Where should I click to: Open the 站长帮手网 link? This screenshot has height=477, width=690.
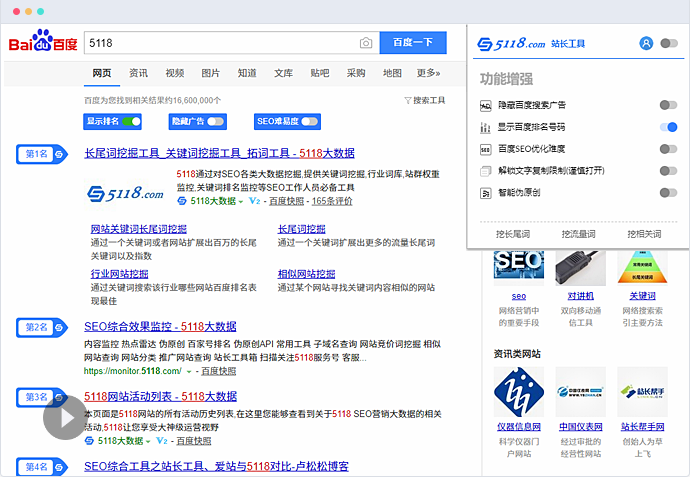(x=642, y=427)
